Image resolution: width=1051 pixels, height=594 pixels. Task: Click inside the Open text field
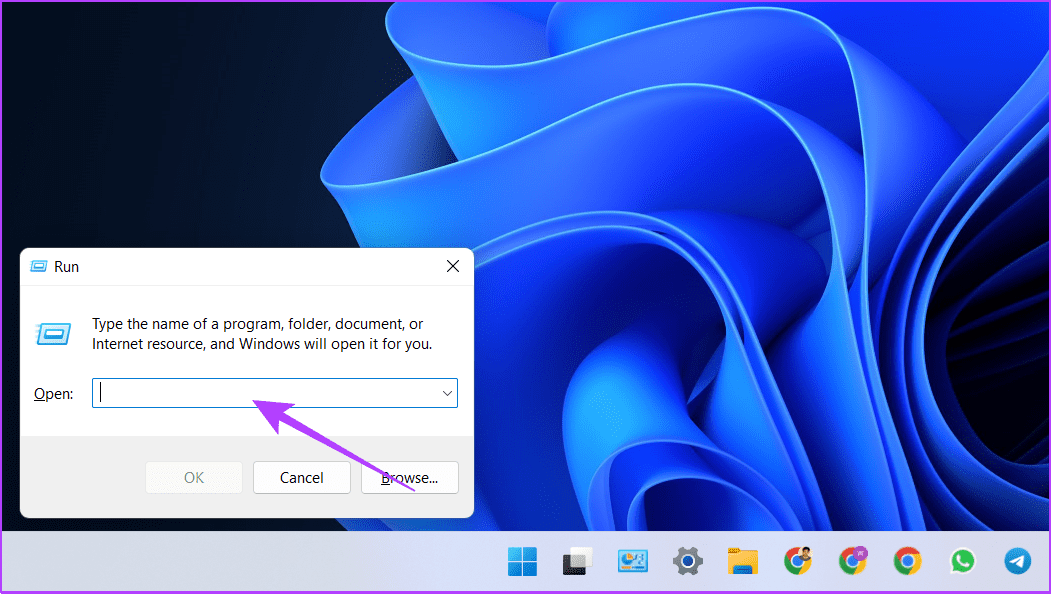(x=265, y=393)
